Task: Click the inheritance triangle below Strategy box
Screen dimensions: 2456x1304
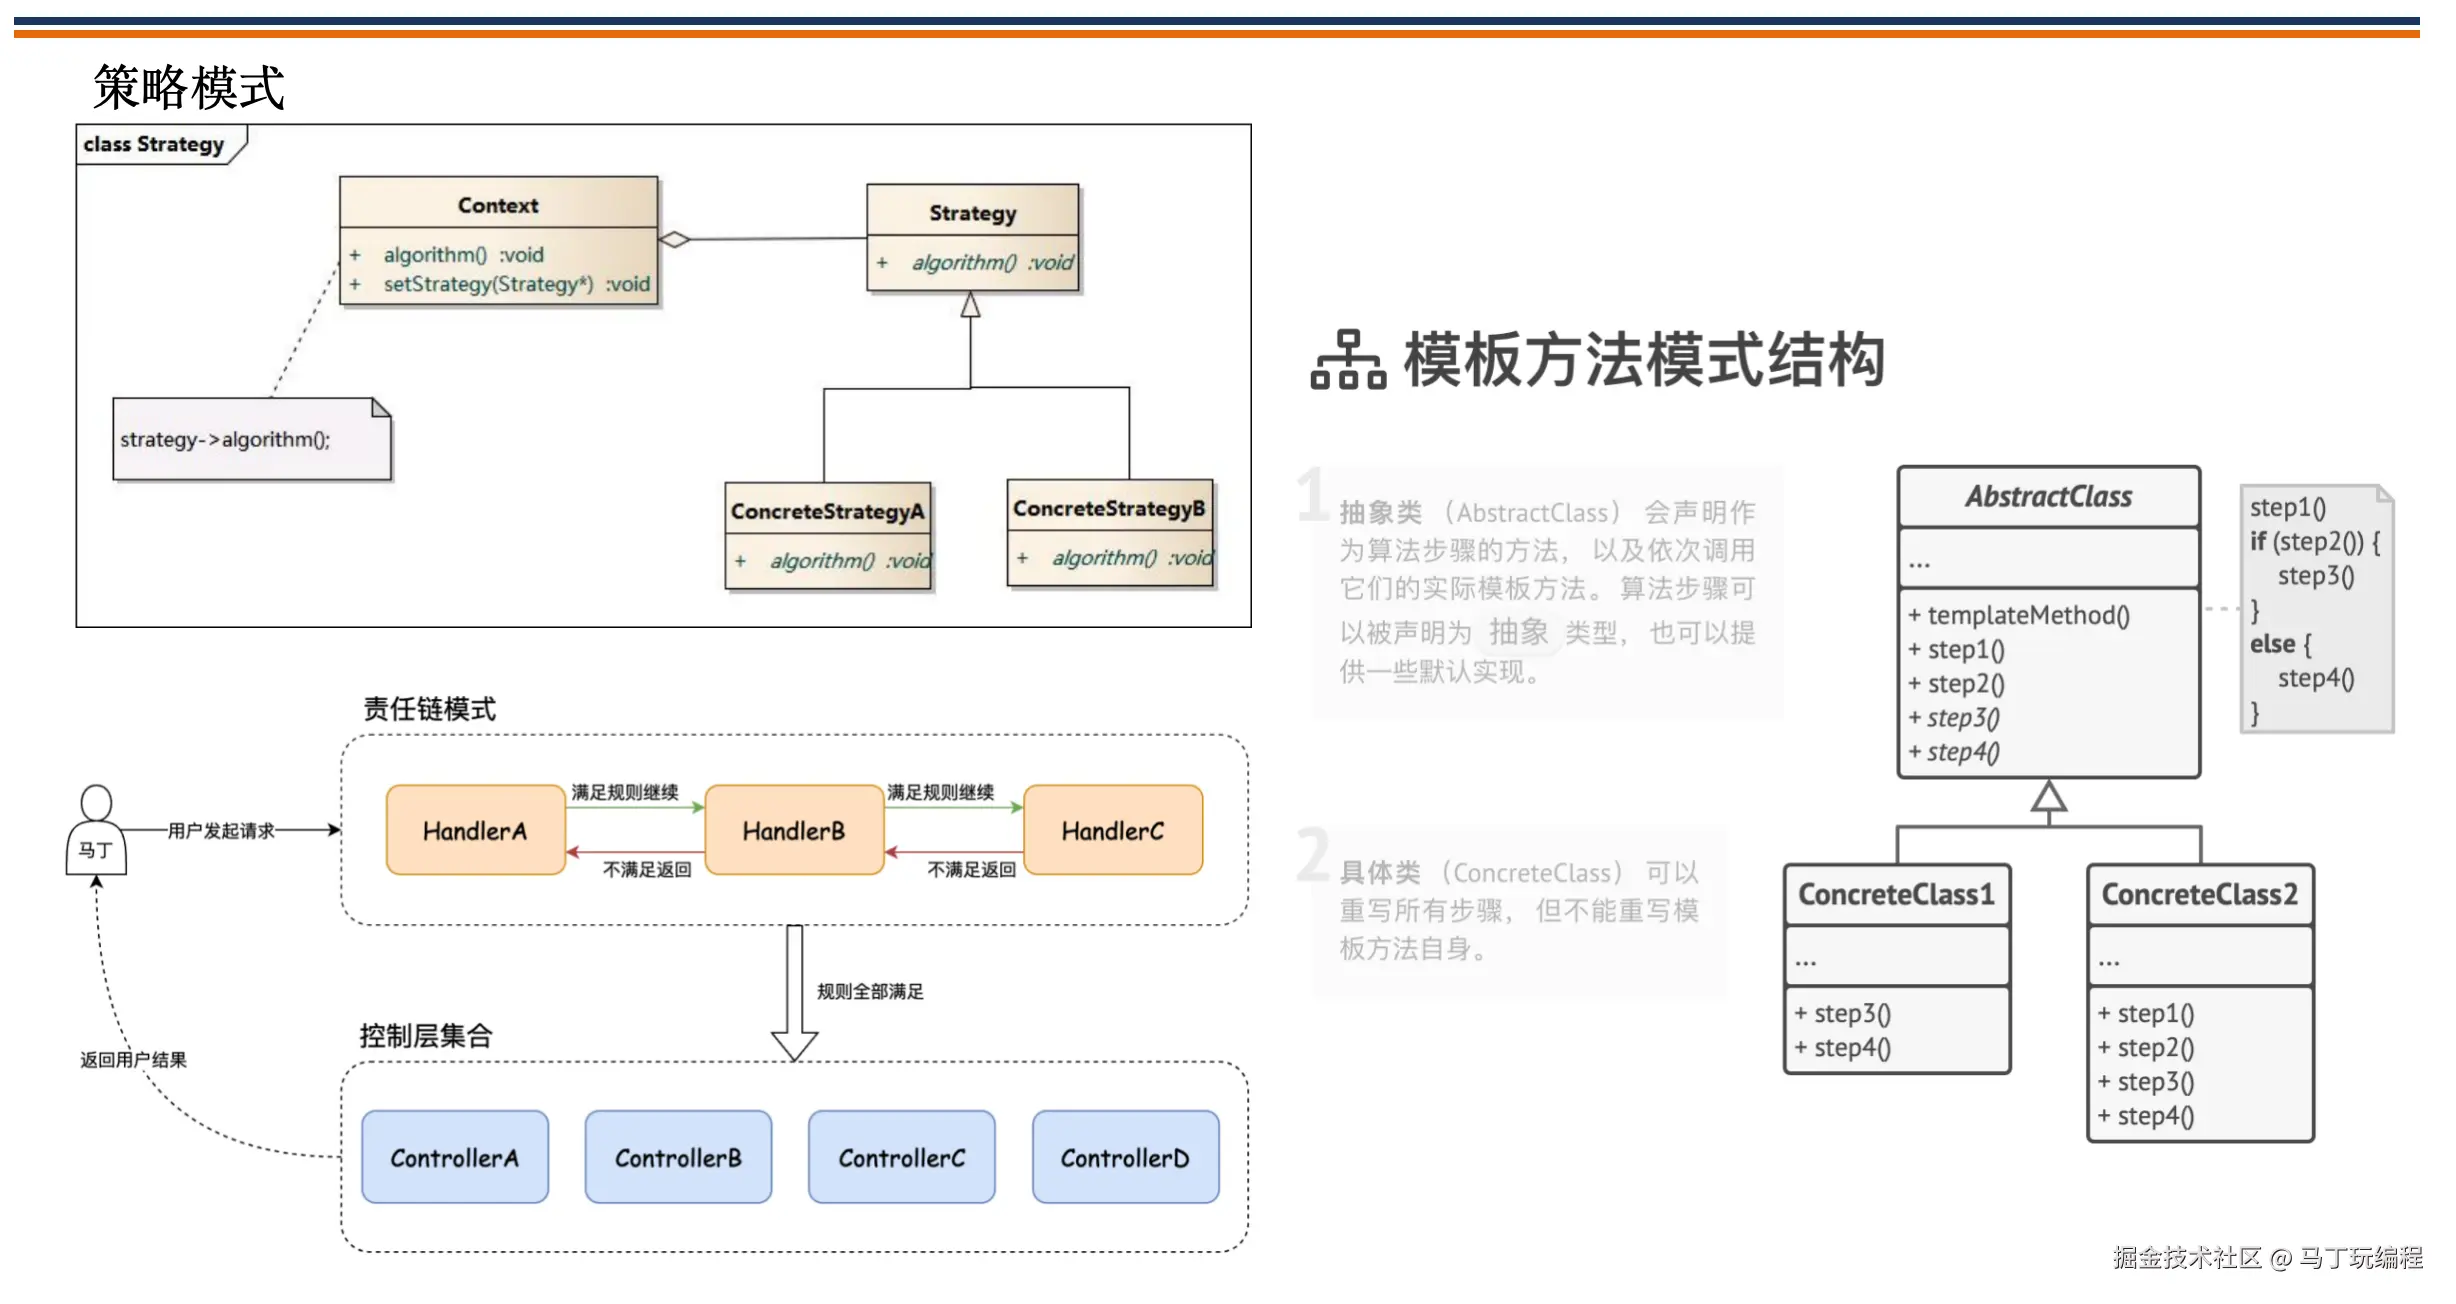Action: (x=970, y=305)
